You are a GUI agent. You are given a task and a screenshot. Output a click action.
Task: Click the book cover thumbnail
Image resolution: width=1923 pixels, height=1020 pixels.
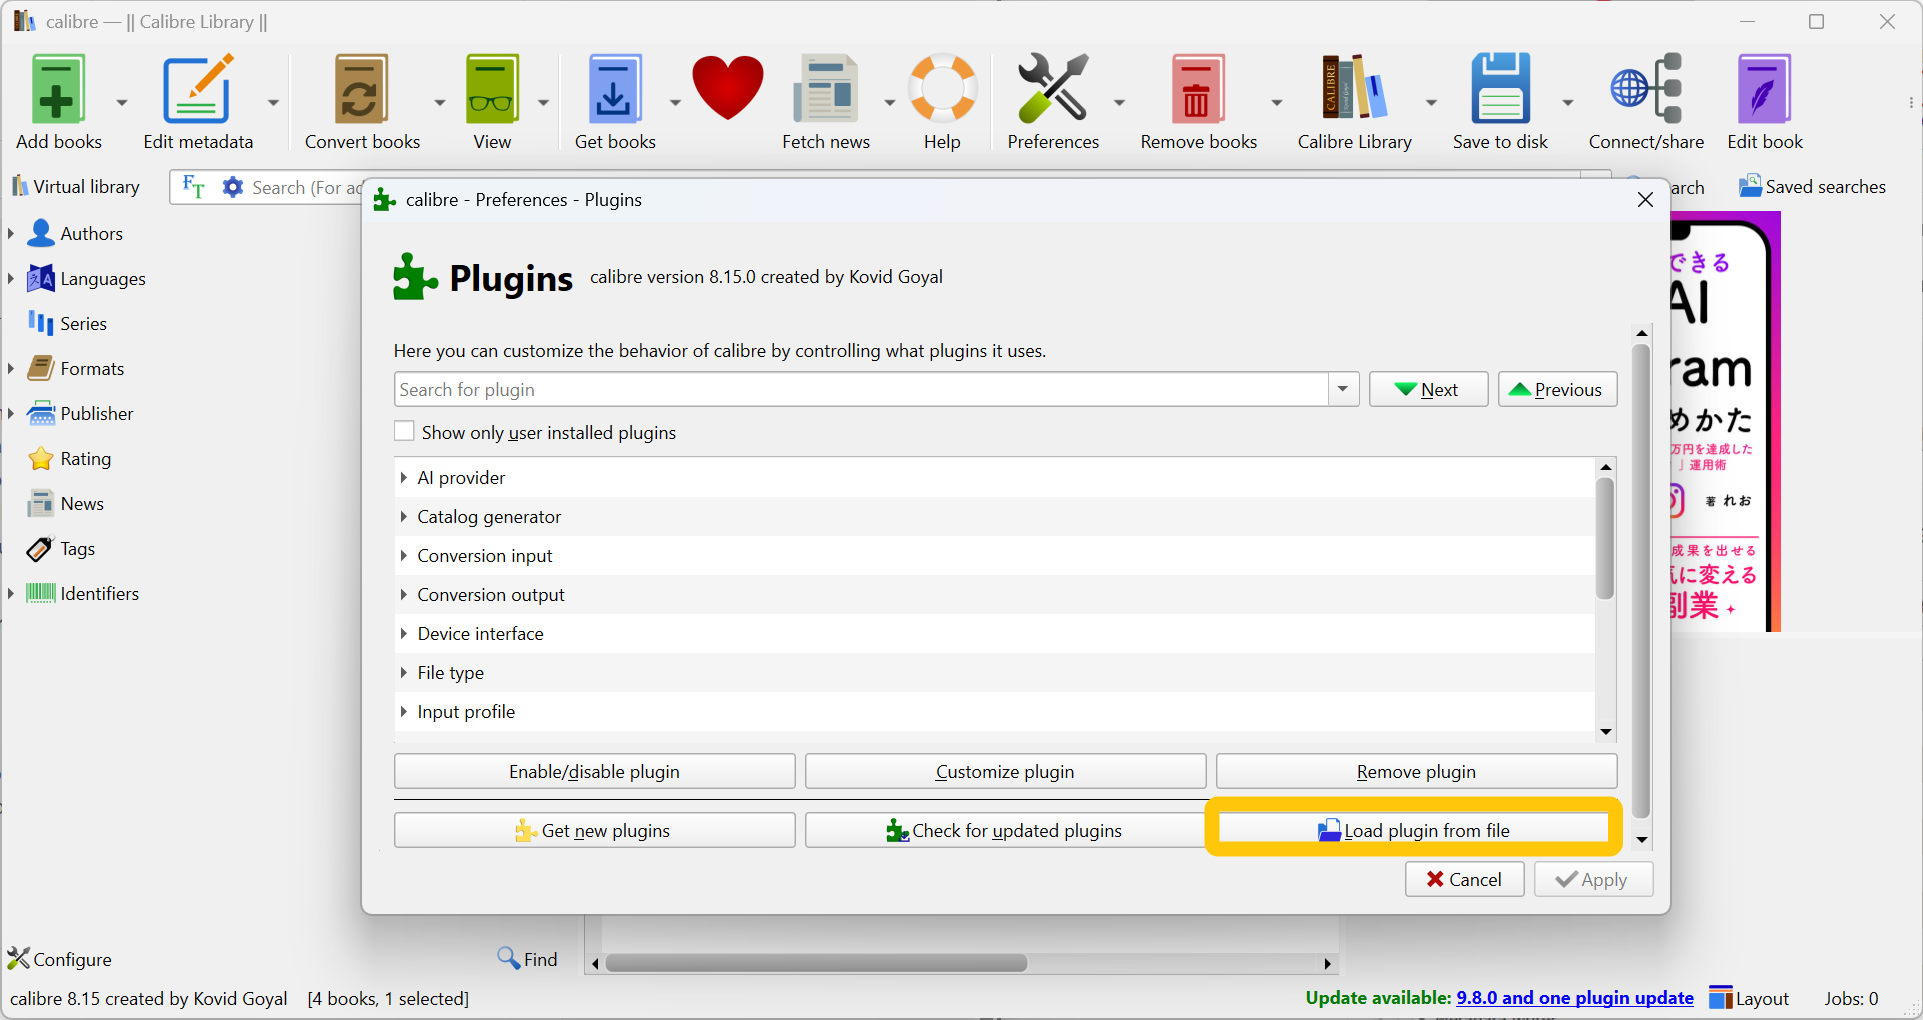coord(1726,421)
